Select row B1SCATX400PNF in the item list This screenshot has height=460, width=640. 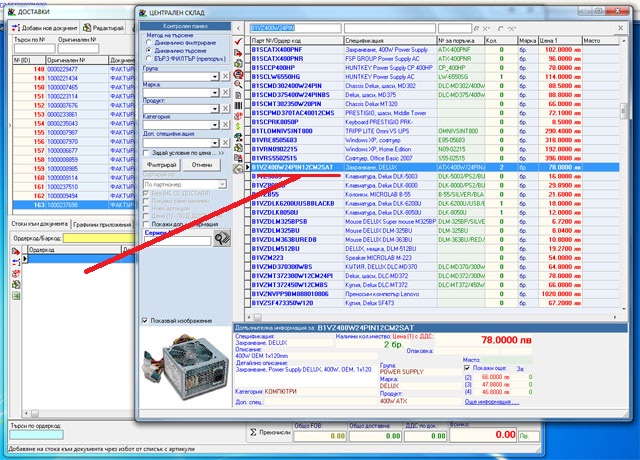[x=434, y=49]
